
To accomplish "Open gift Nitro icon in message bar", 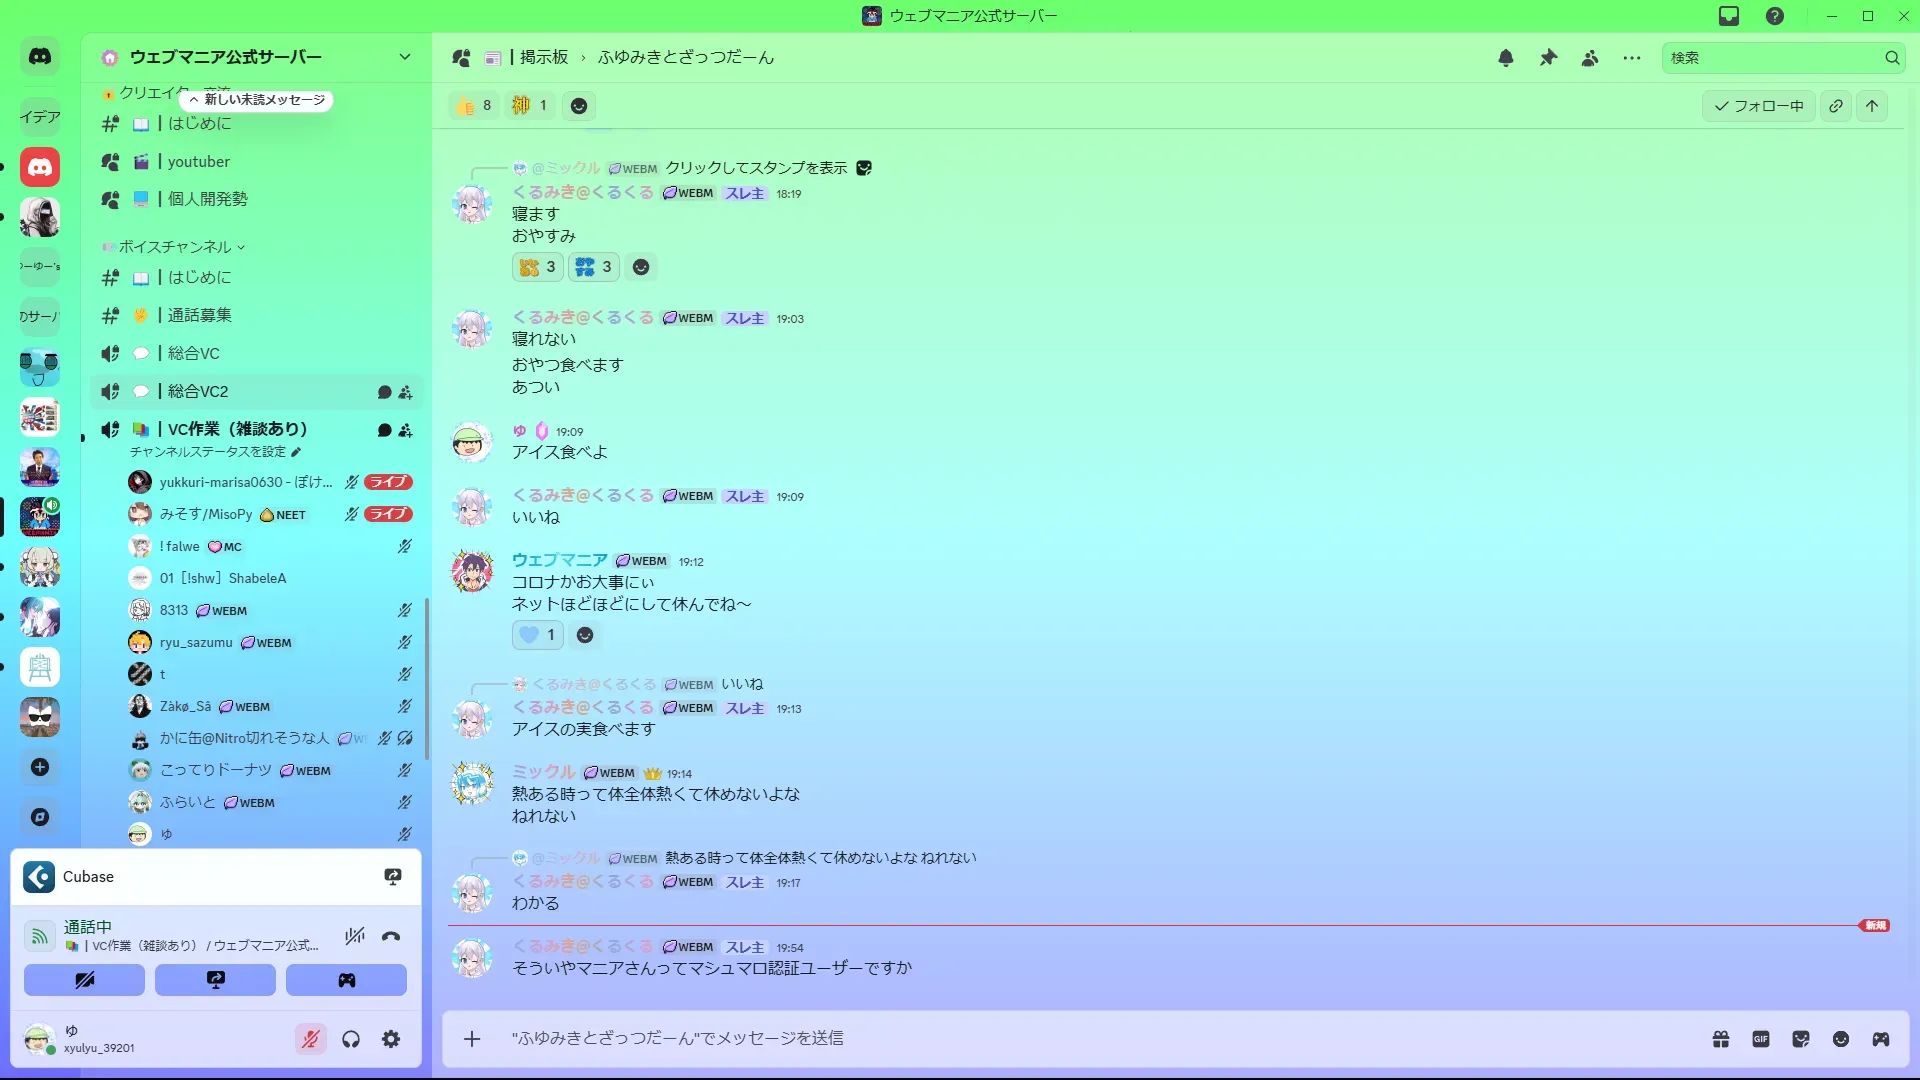I will coord(1721,1039).
